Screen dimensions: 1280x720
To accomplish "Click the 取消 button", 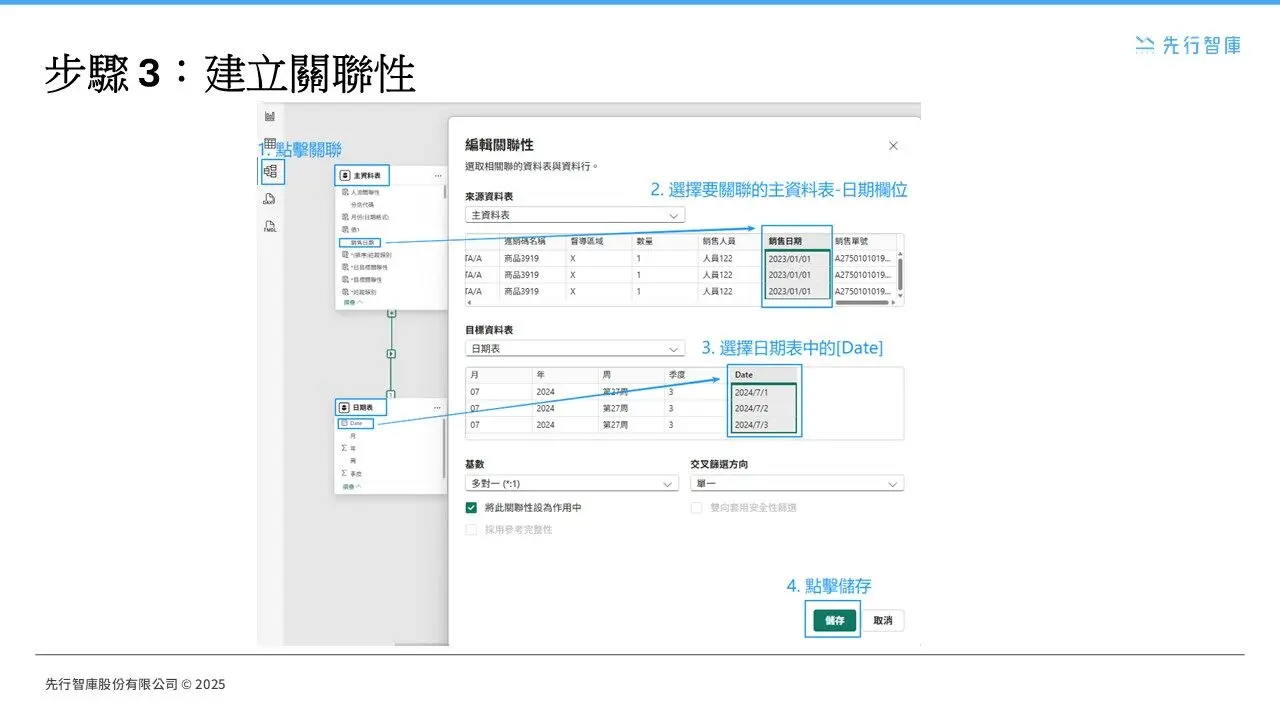I will pyautogui.click(x=883, y=621).
